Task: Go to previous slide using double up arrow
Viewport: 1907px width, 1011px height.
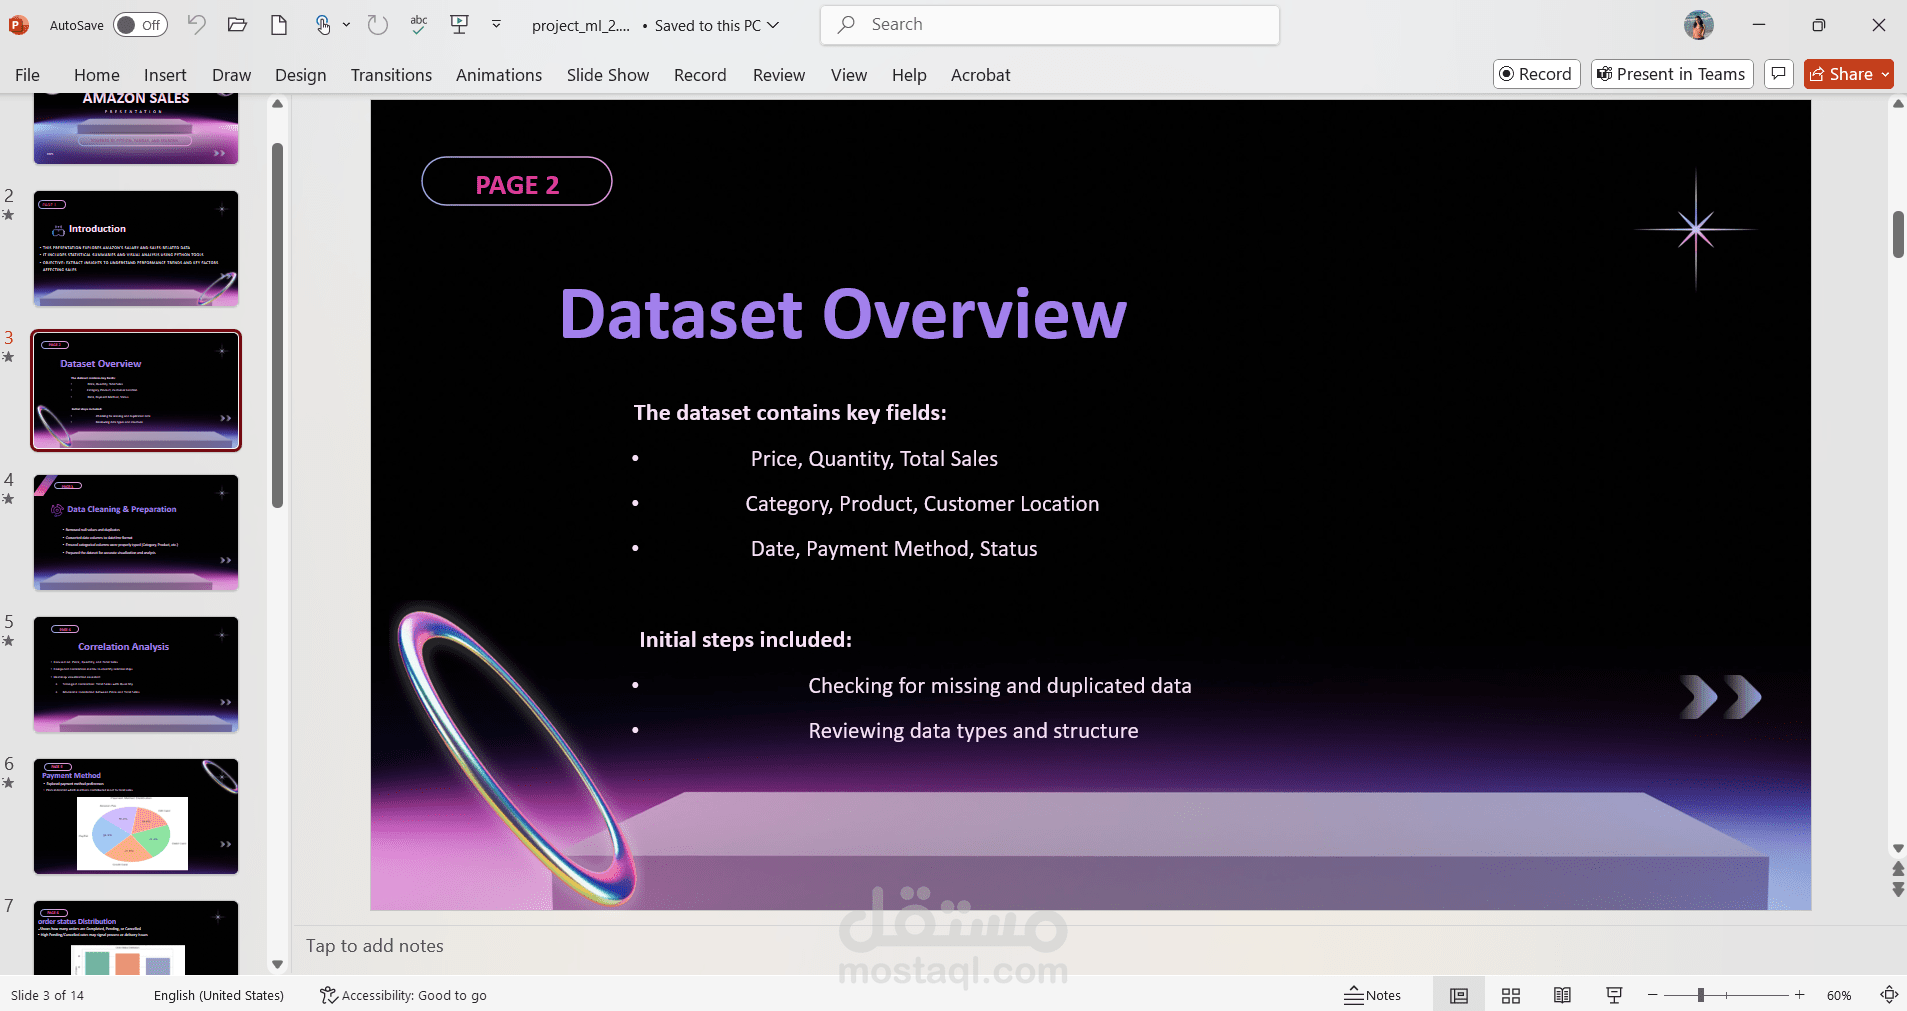Action: pos(1898,869)
